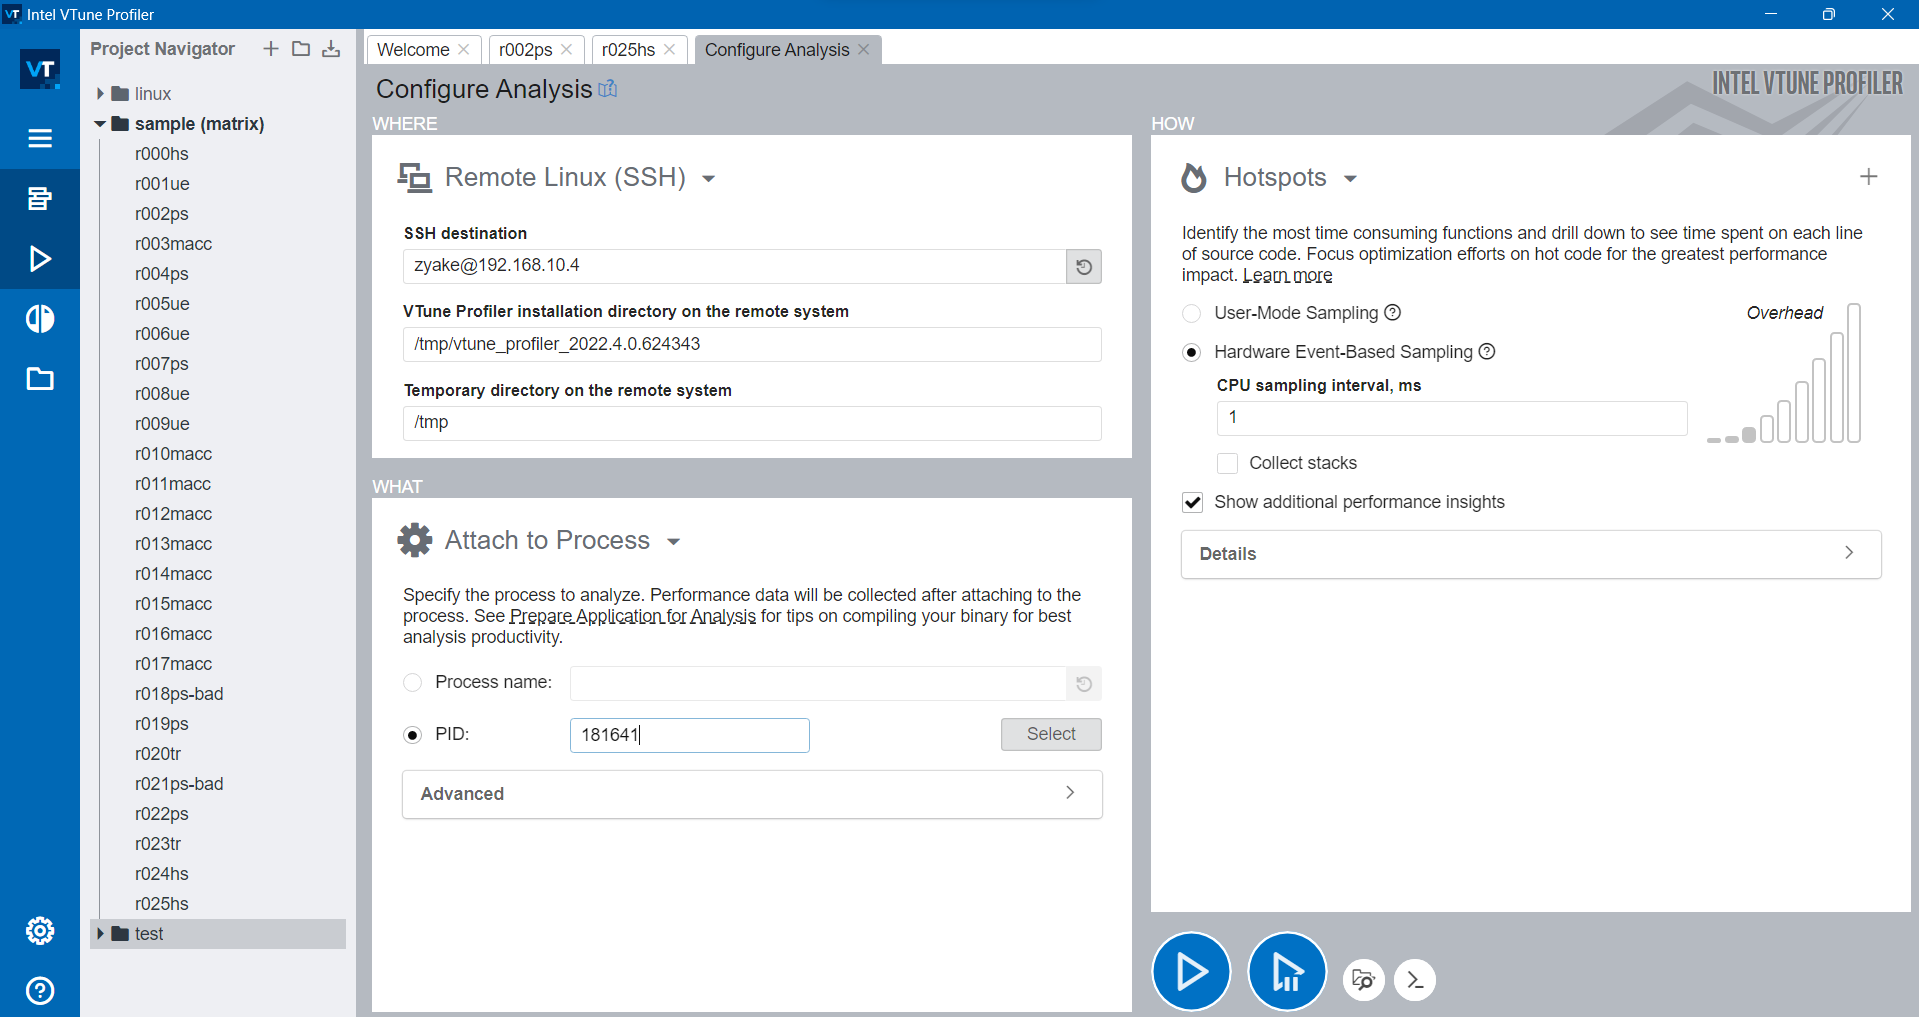Click the Process name input field
Viewport: 1919px width, 1017px height.
point(818,684)
